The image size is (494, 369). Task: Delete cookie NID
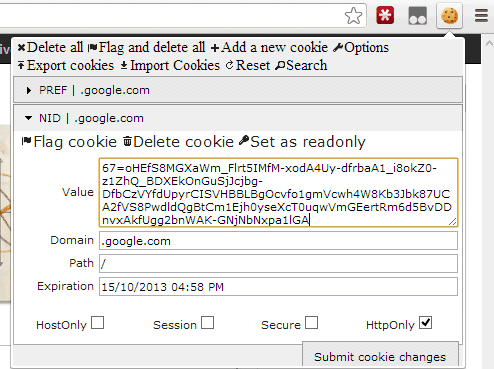tap(178, 142)
